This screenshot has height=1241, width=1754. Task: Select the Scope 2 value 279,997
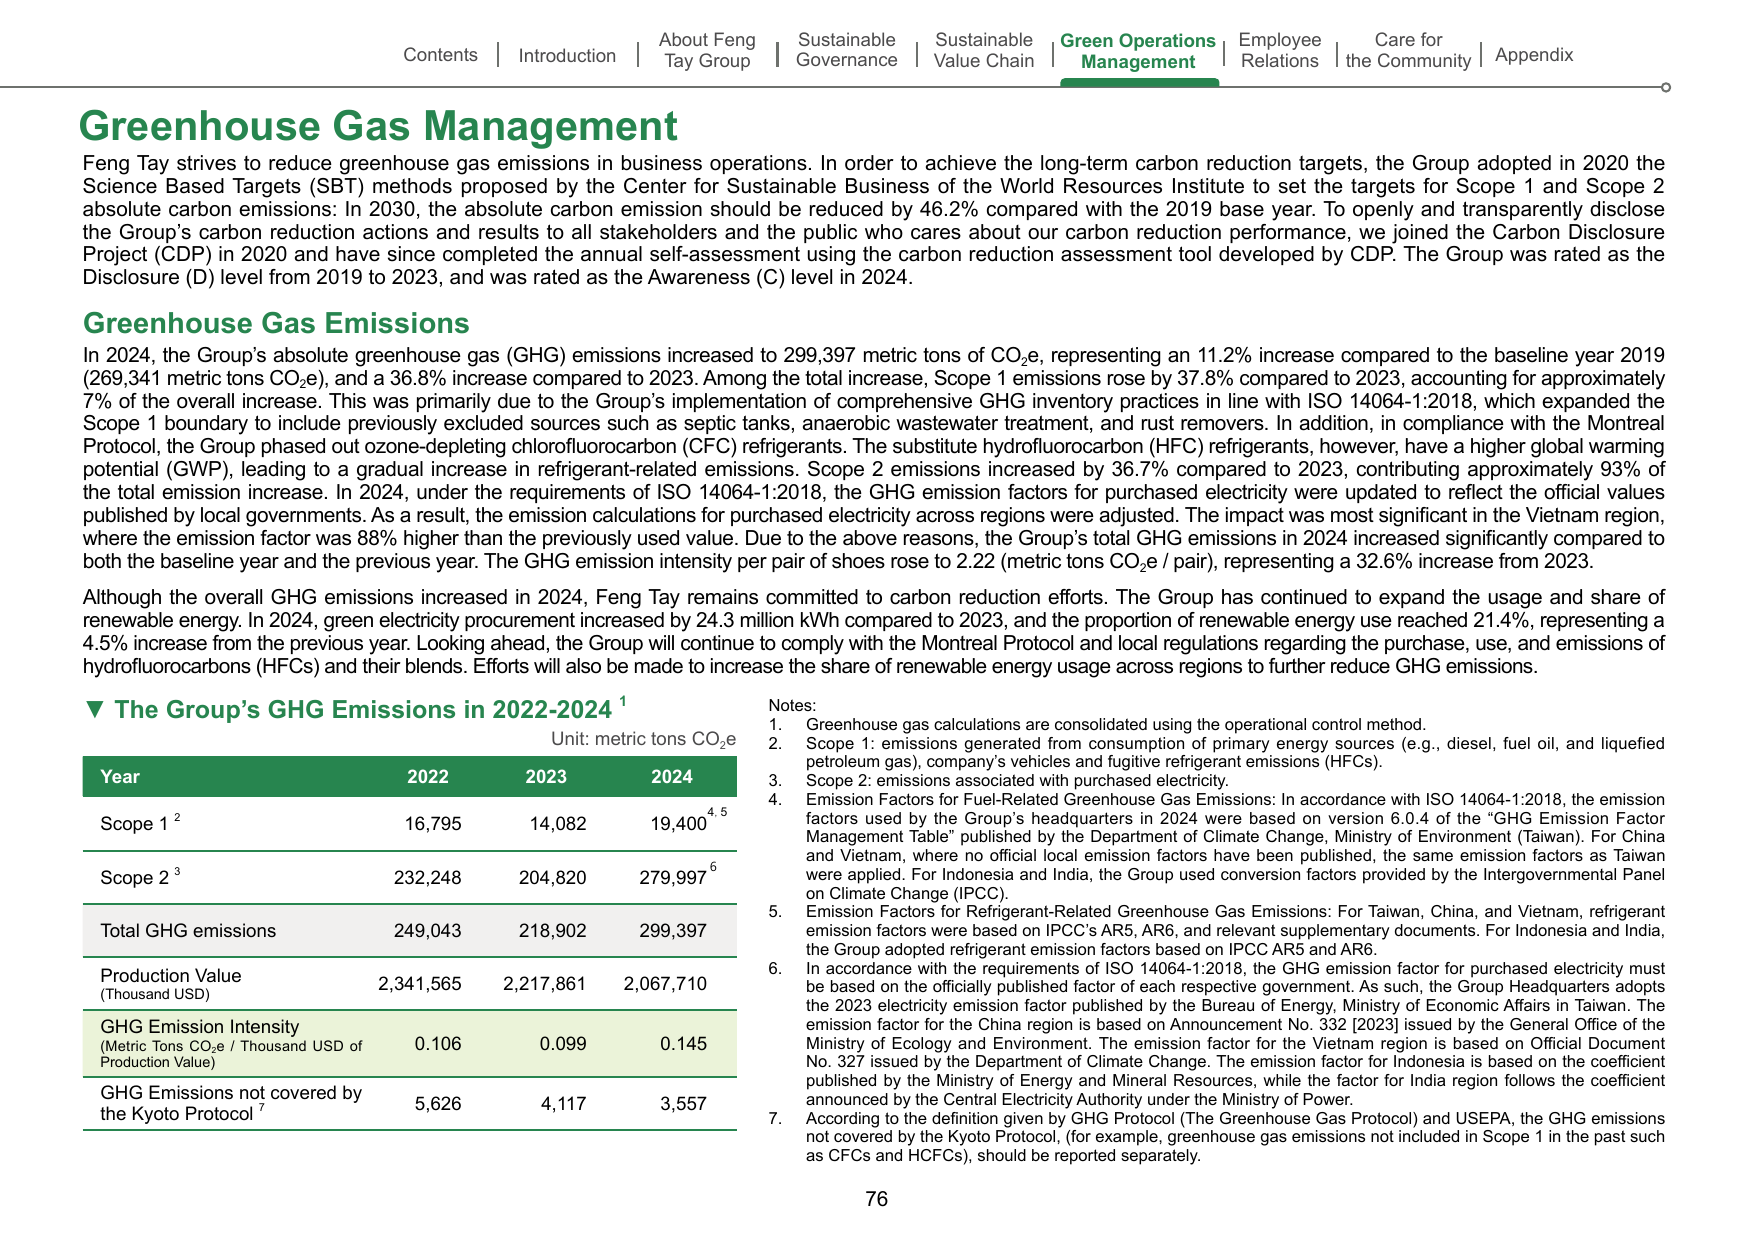[673, 878]
